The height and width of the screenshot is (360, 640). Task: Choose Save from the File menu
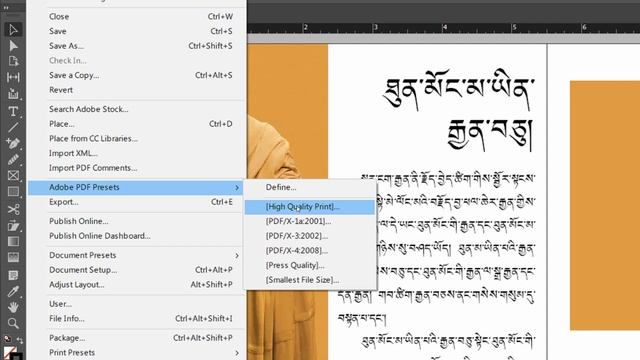point(136,31)
